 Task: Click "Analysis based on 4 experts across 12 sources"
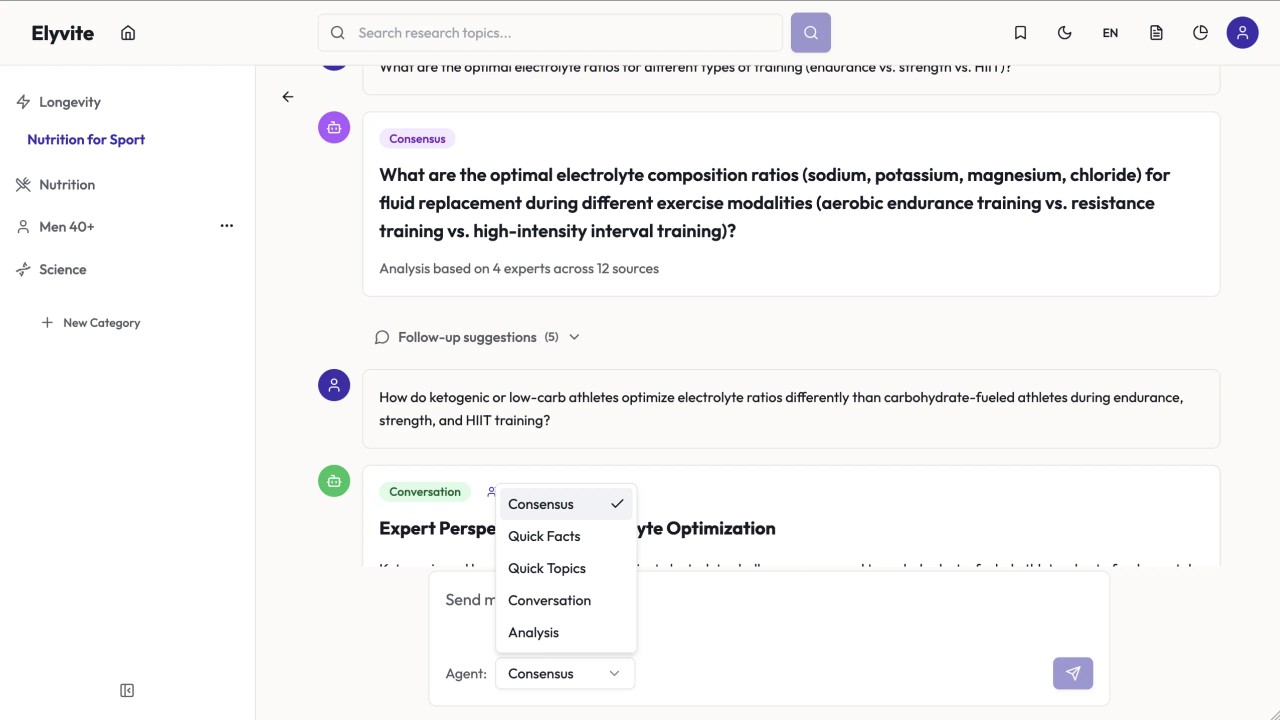point(519,269)
